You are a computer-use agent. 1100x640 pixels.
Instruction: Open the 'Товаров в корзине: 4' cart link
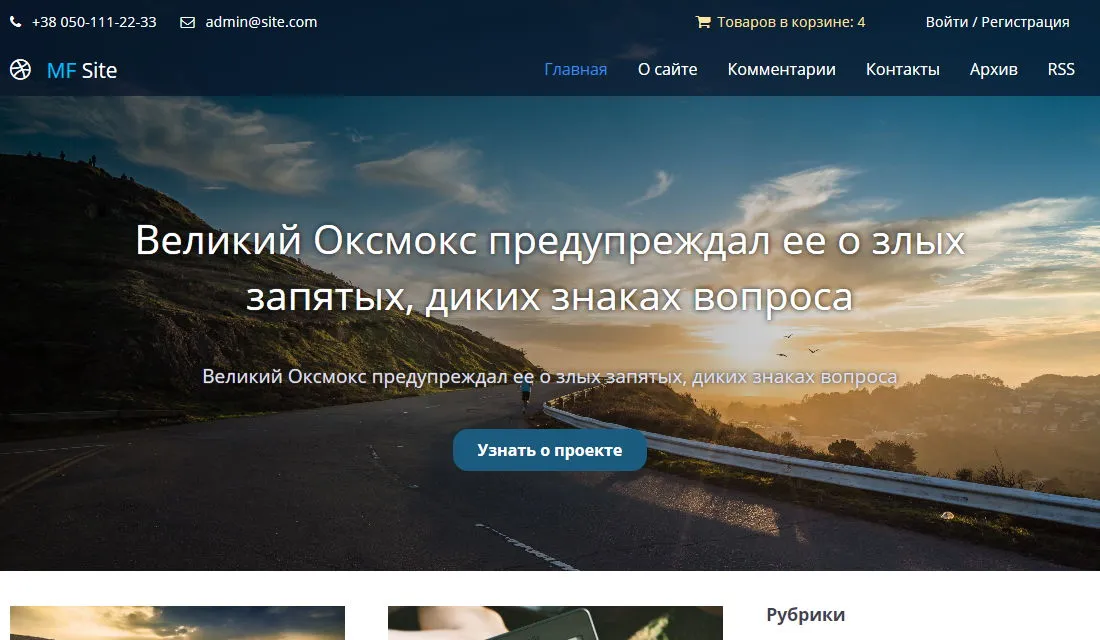point(790,22)
